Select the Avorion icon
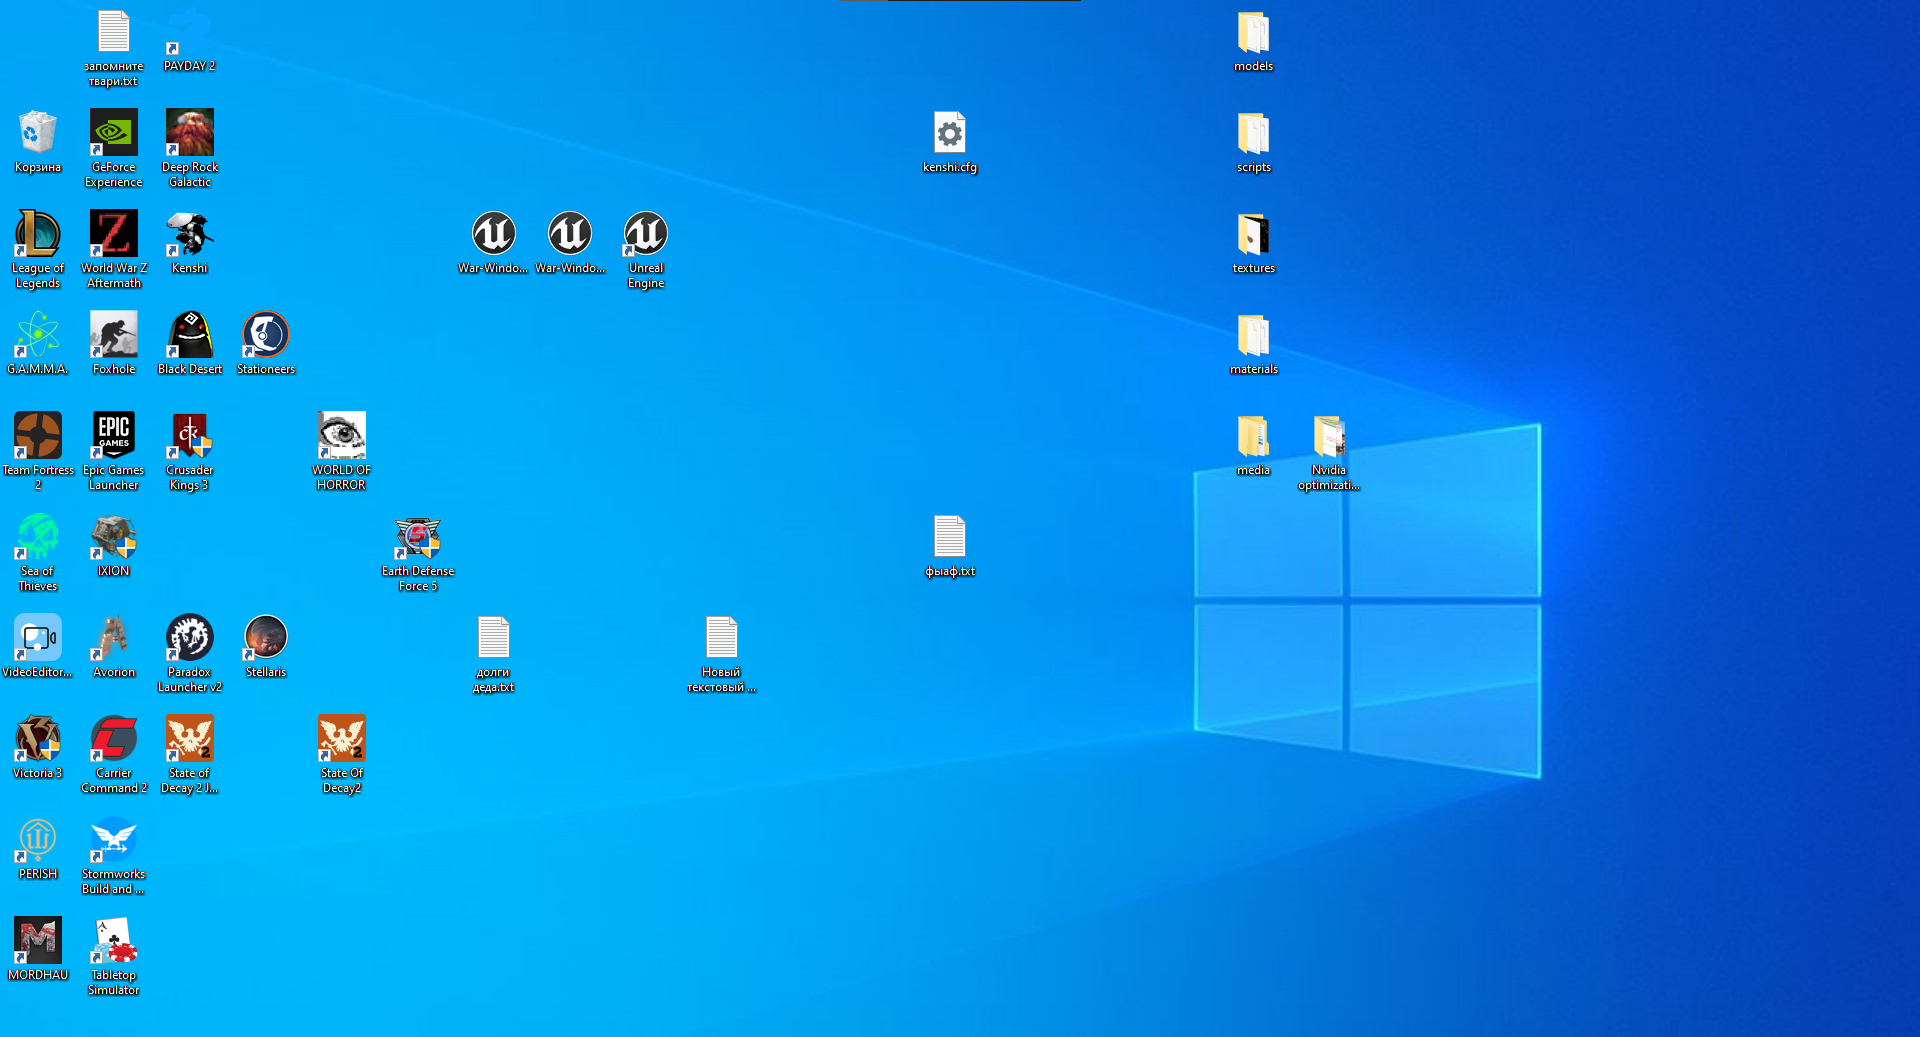Viewport: 1920px width, 1037px height. (114, 647)
